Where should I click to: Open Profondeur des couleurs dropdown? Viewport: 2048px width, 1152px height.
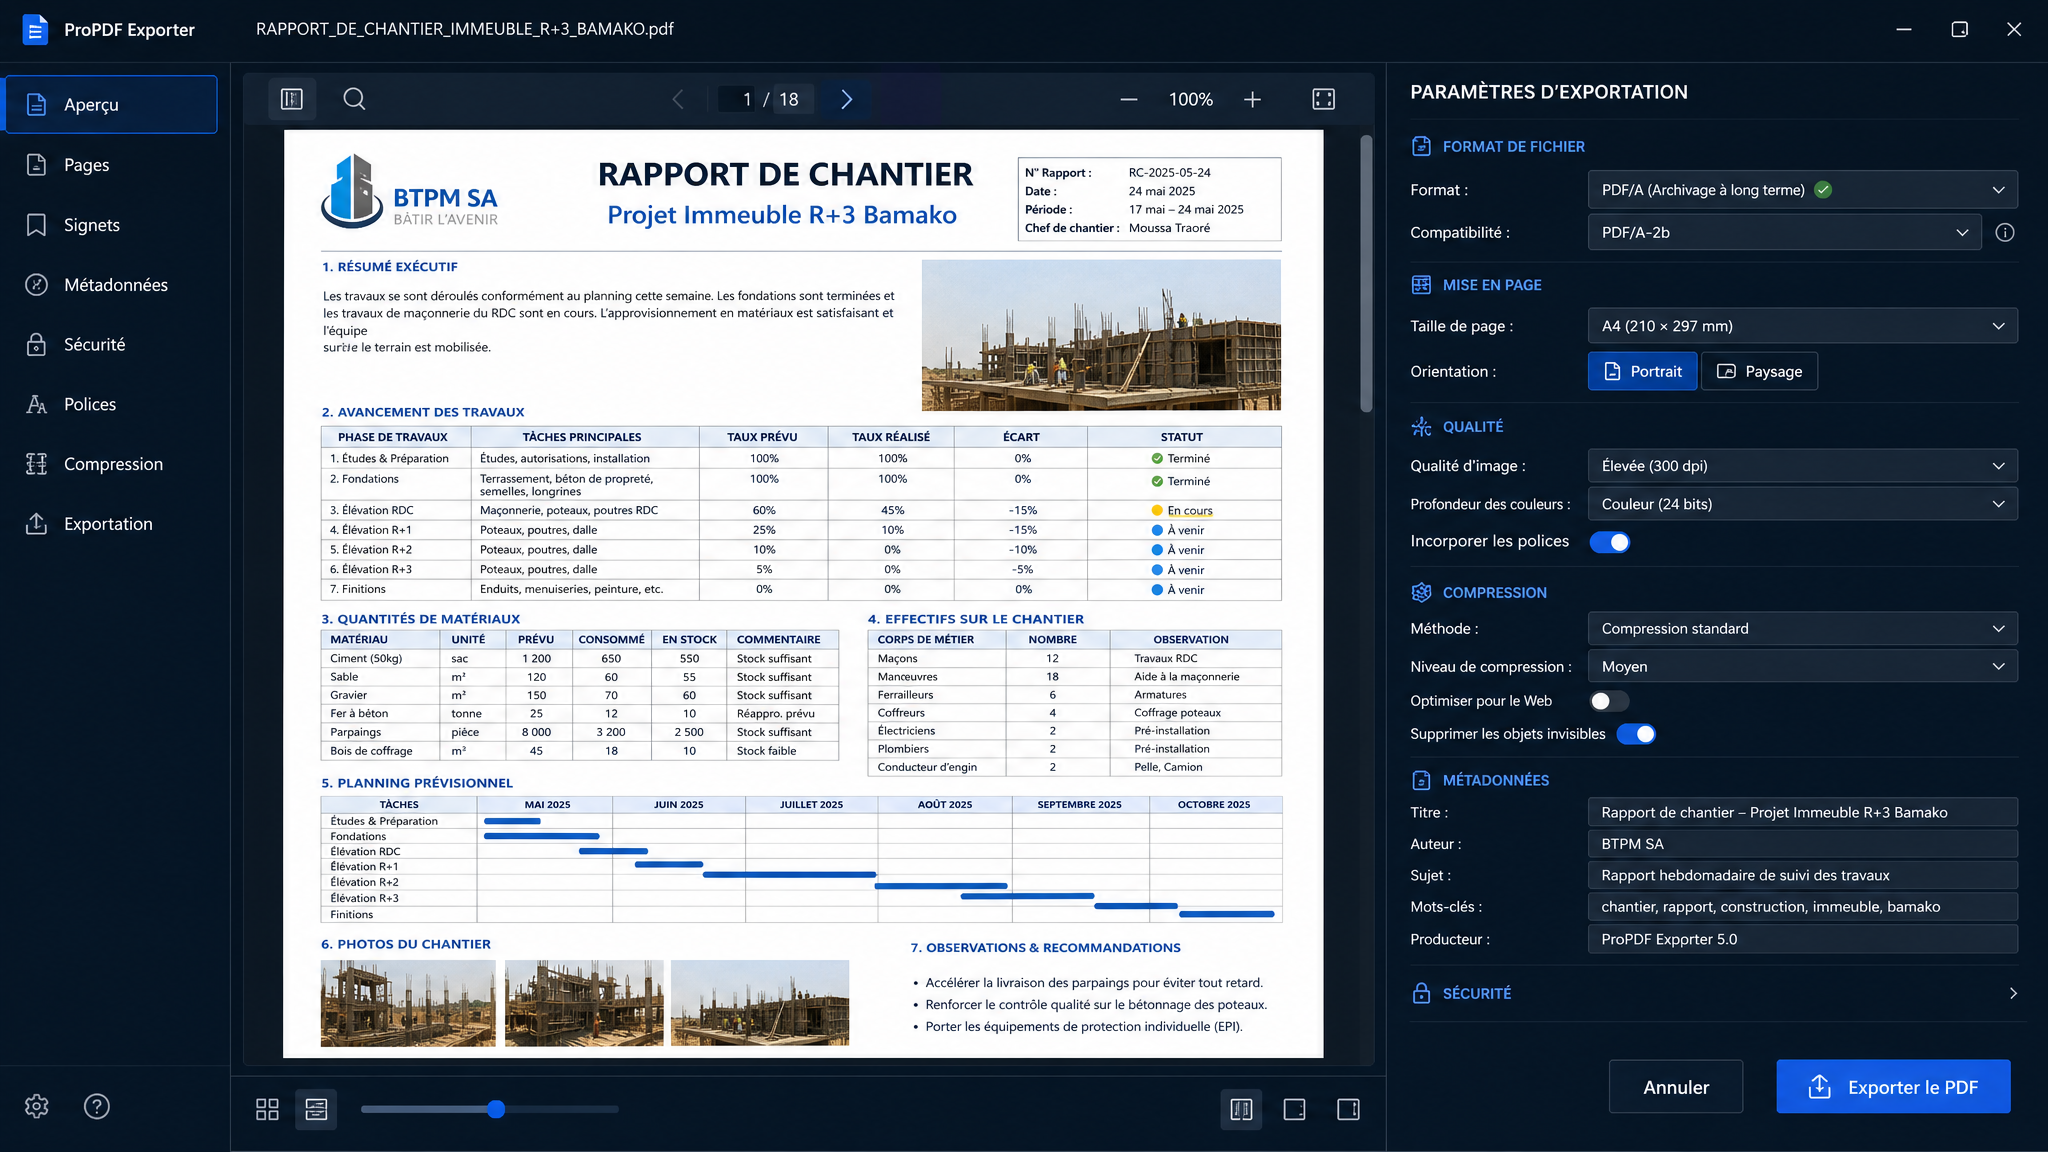coord(1802,504)
